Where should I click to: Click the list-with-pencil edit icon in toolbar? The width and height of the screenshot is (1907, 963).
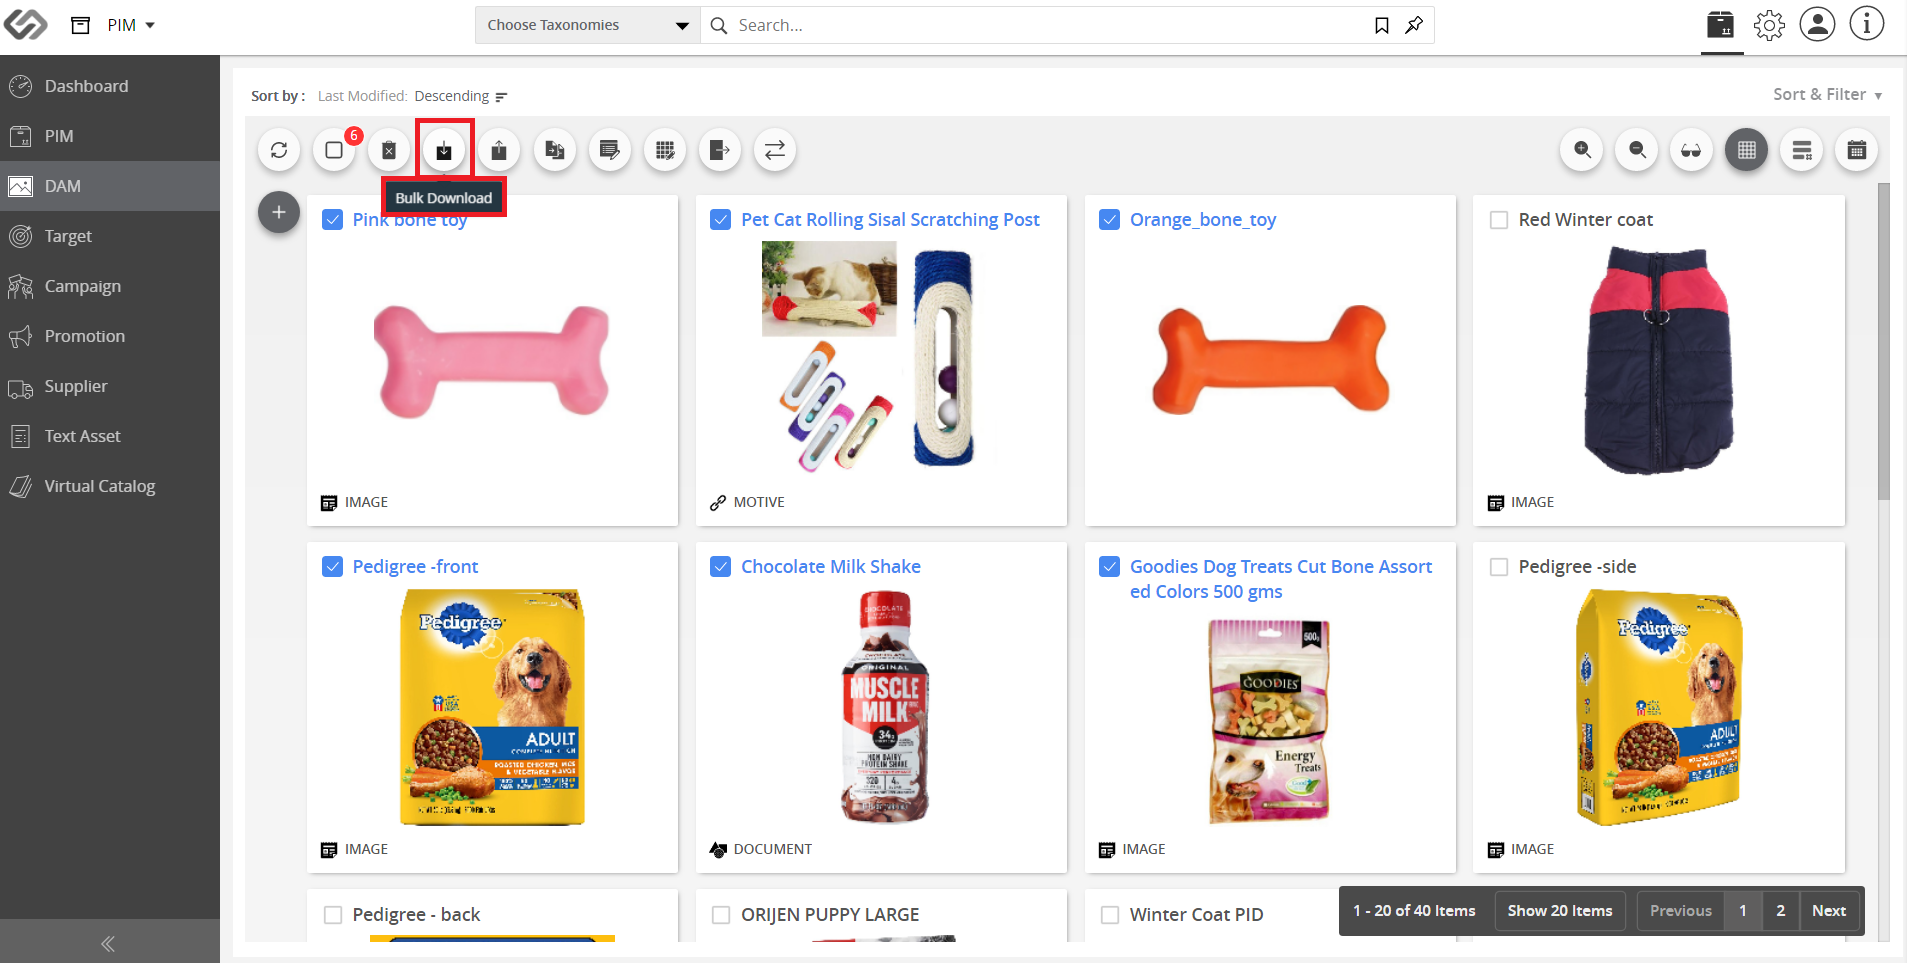tap(609, 150)
